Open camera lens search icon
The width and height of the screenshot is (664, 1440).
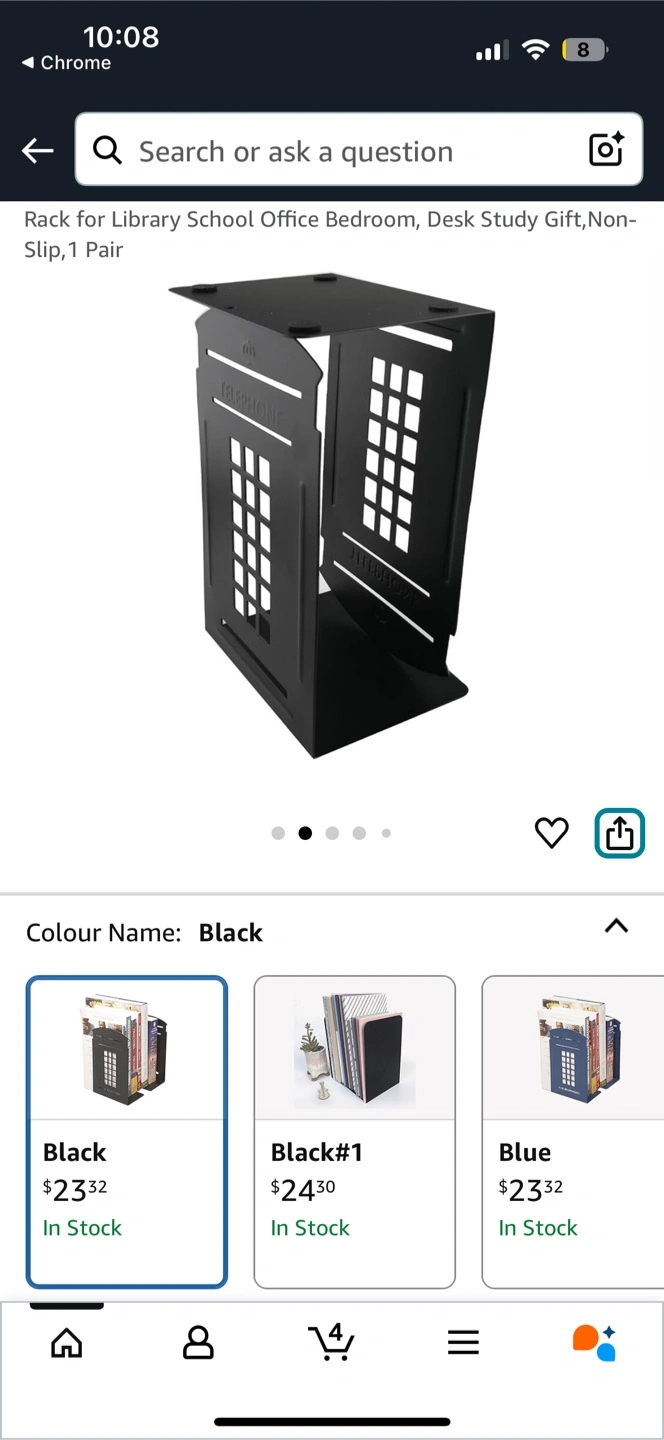click(606, 149)
